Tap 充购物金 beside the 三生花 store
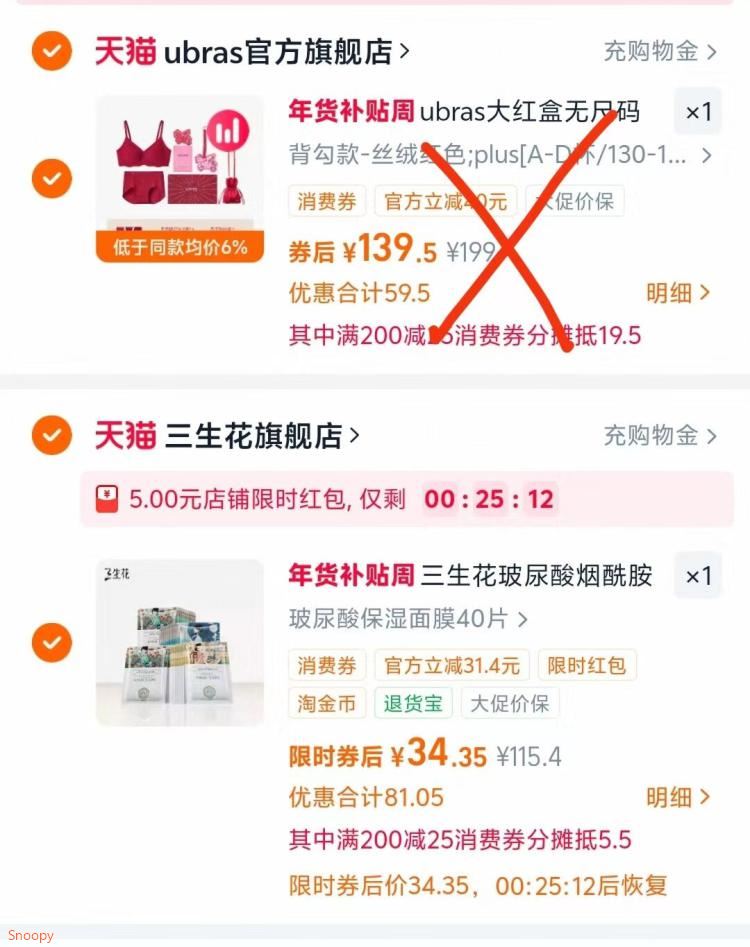 660,435
